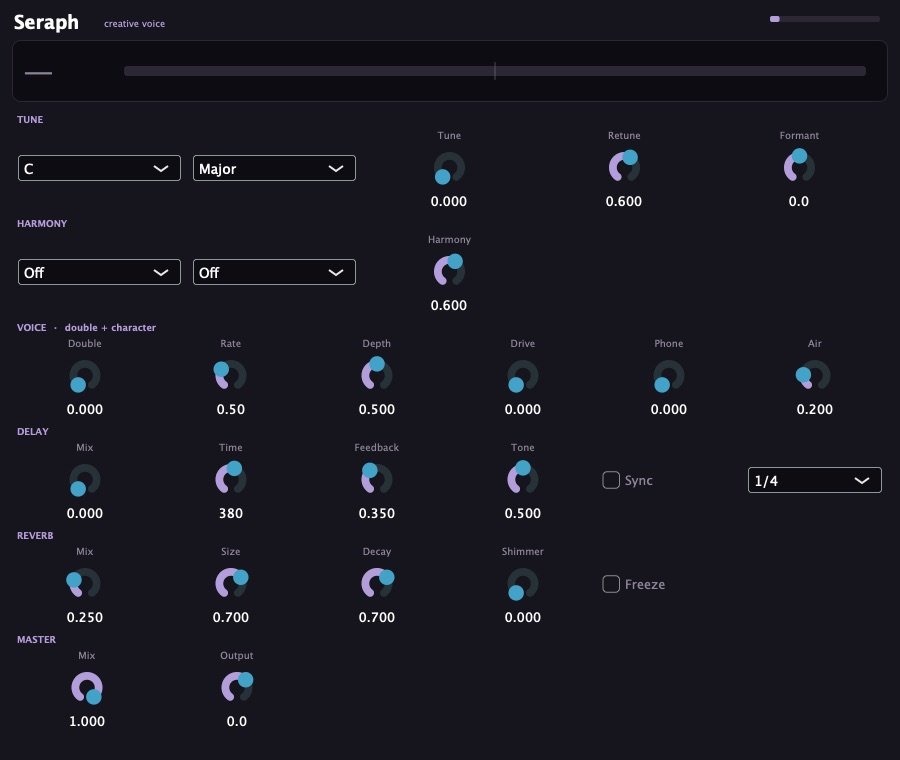Screen dimensions: 900x760
Task: Click the Delay Time value 380
Action: [231, 513]
